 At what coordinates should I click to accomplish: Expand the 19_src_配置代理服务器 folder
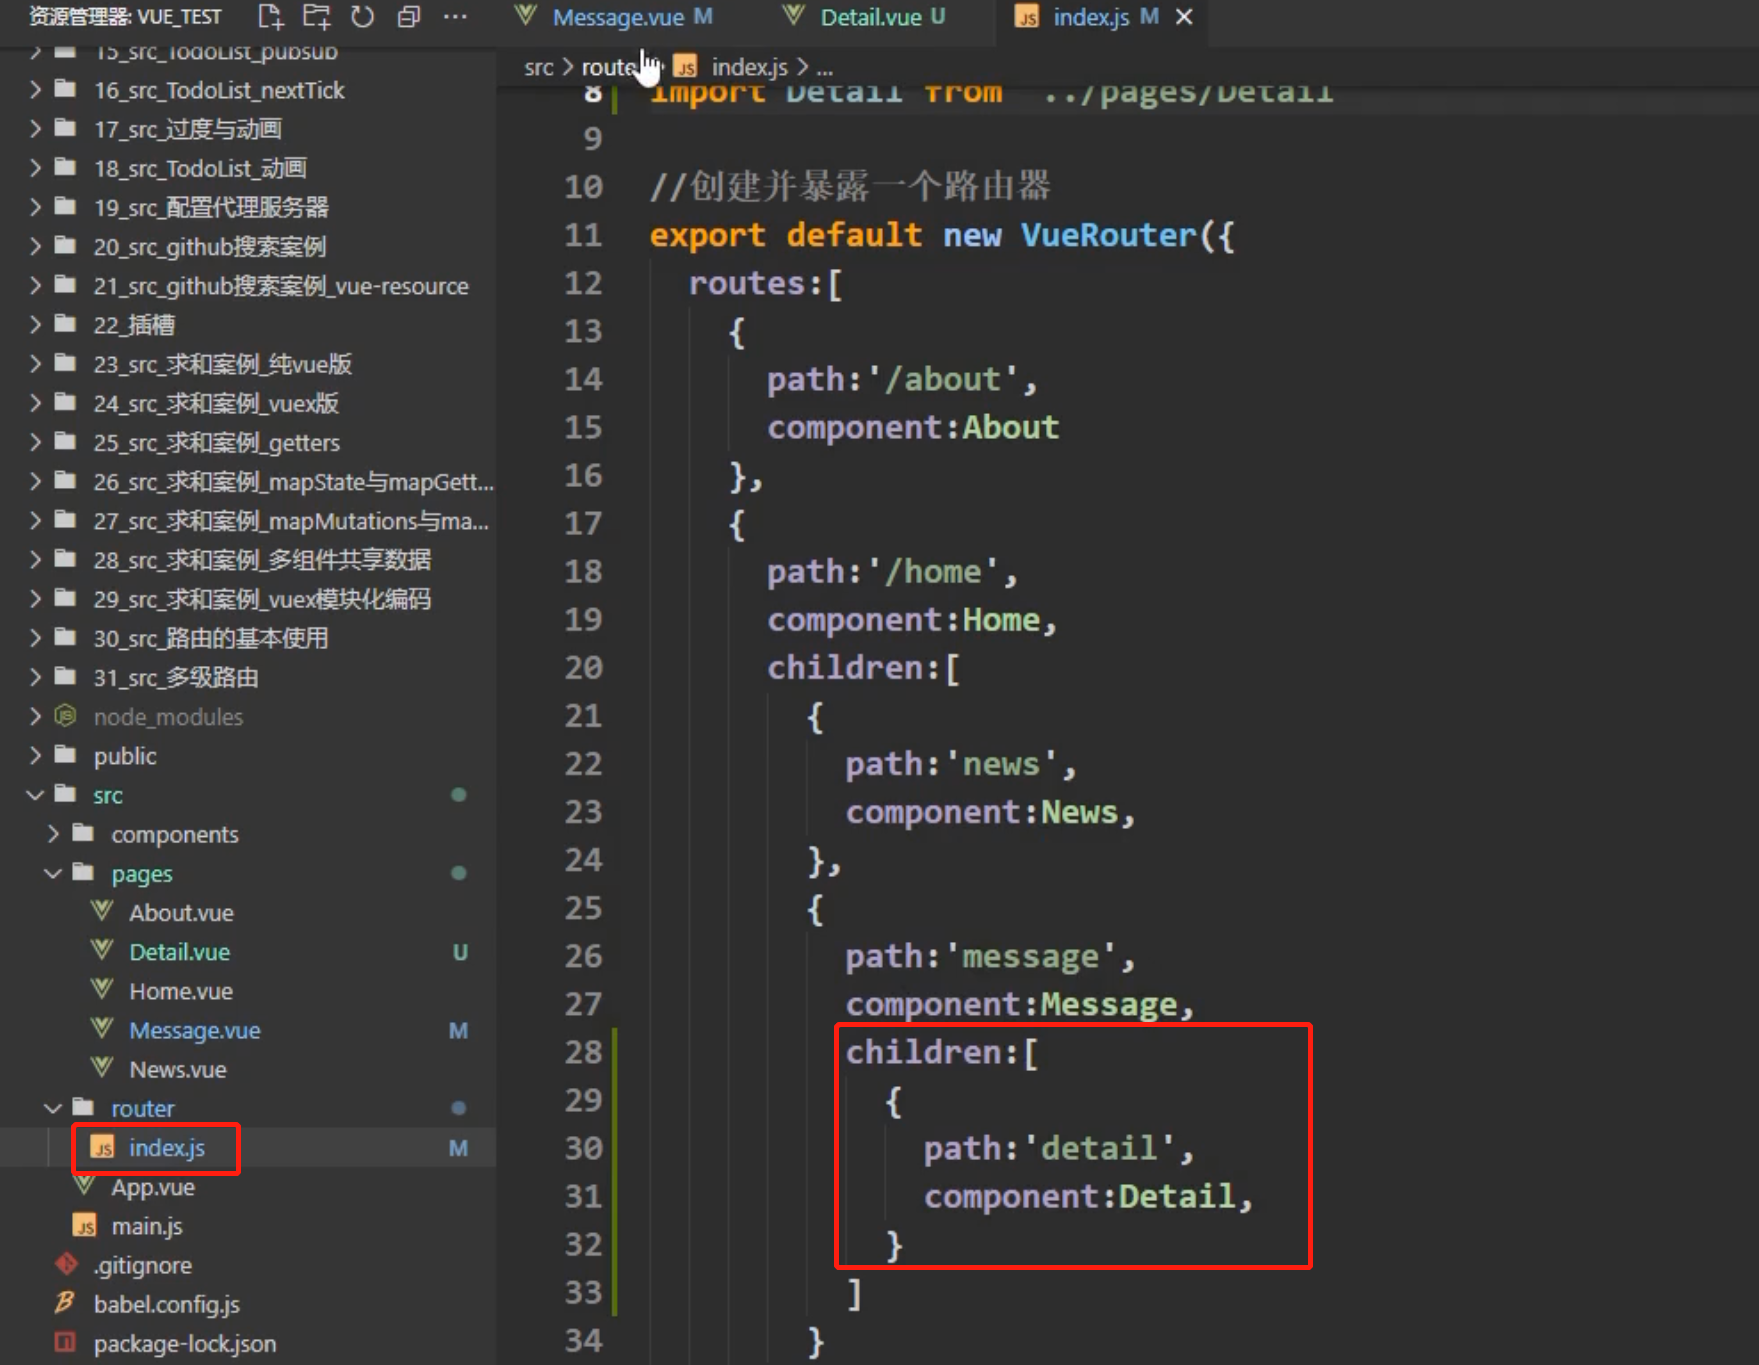click(x=36, y=207)
